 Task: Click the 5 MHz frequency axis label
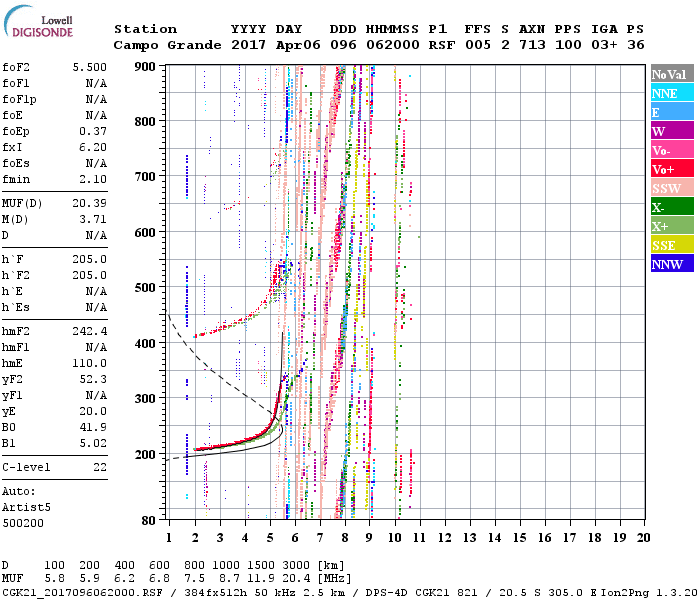point(270,538)
